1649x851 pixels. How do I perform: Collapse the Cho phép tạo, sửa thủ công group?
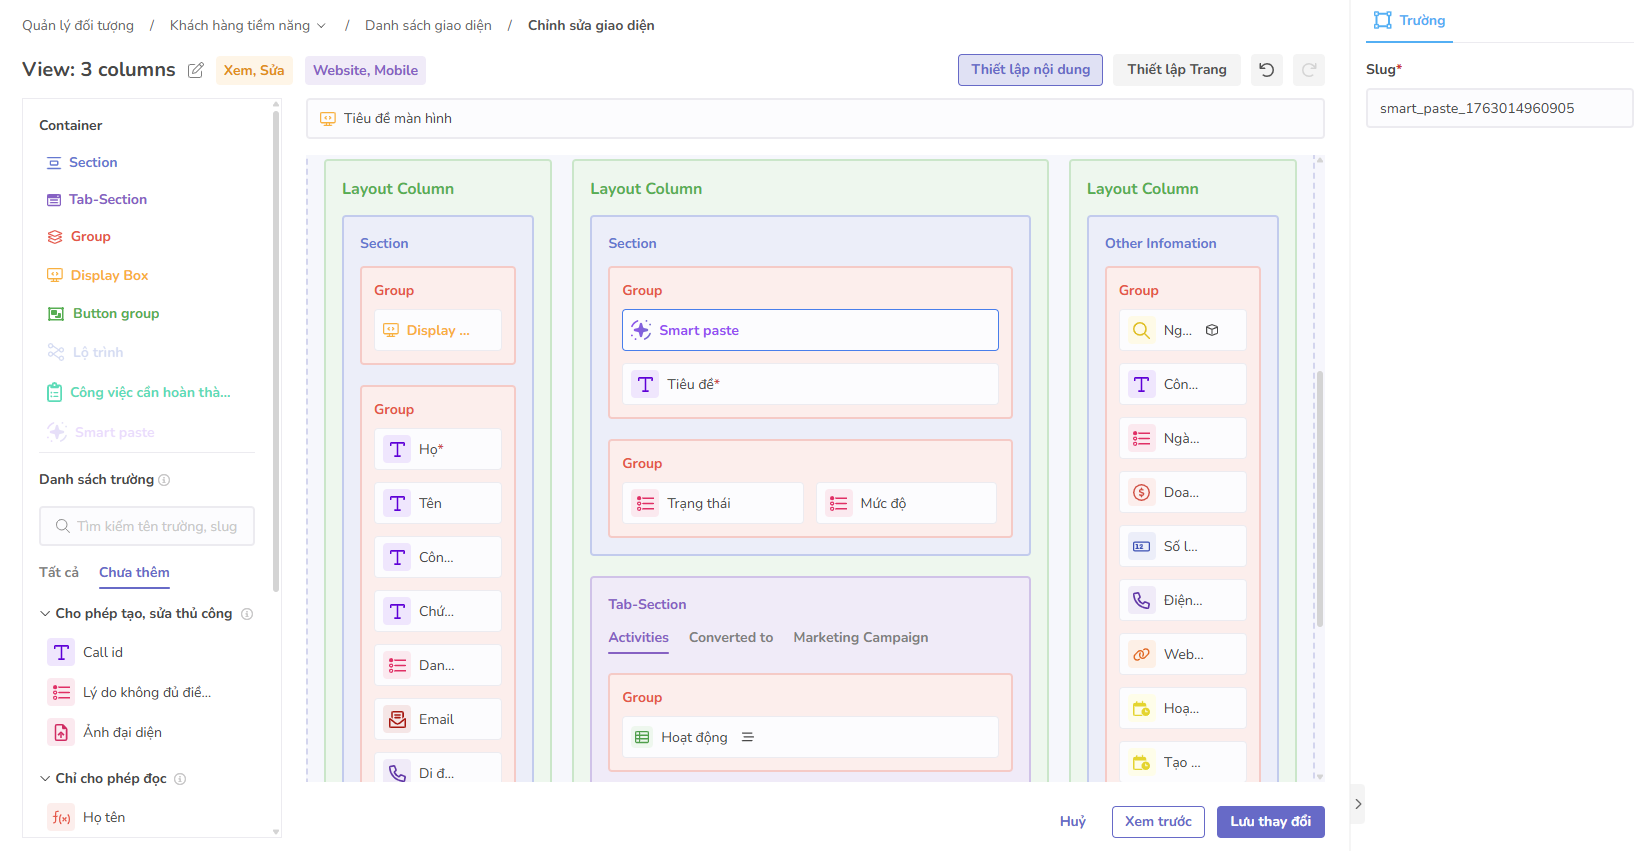45,613
